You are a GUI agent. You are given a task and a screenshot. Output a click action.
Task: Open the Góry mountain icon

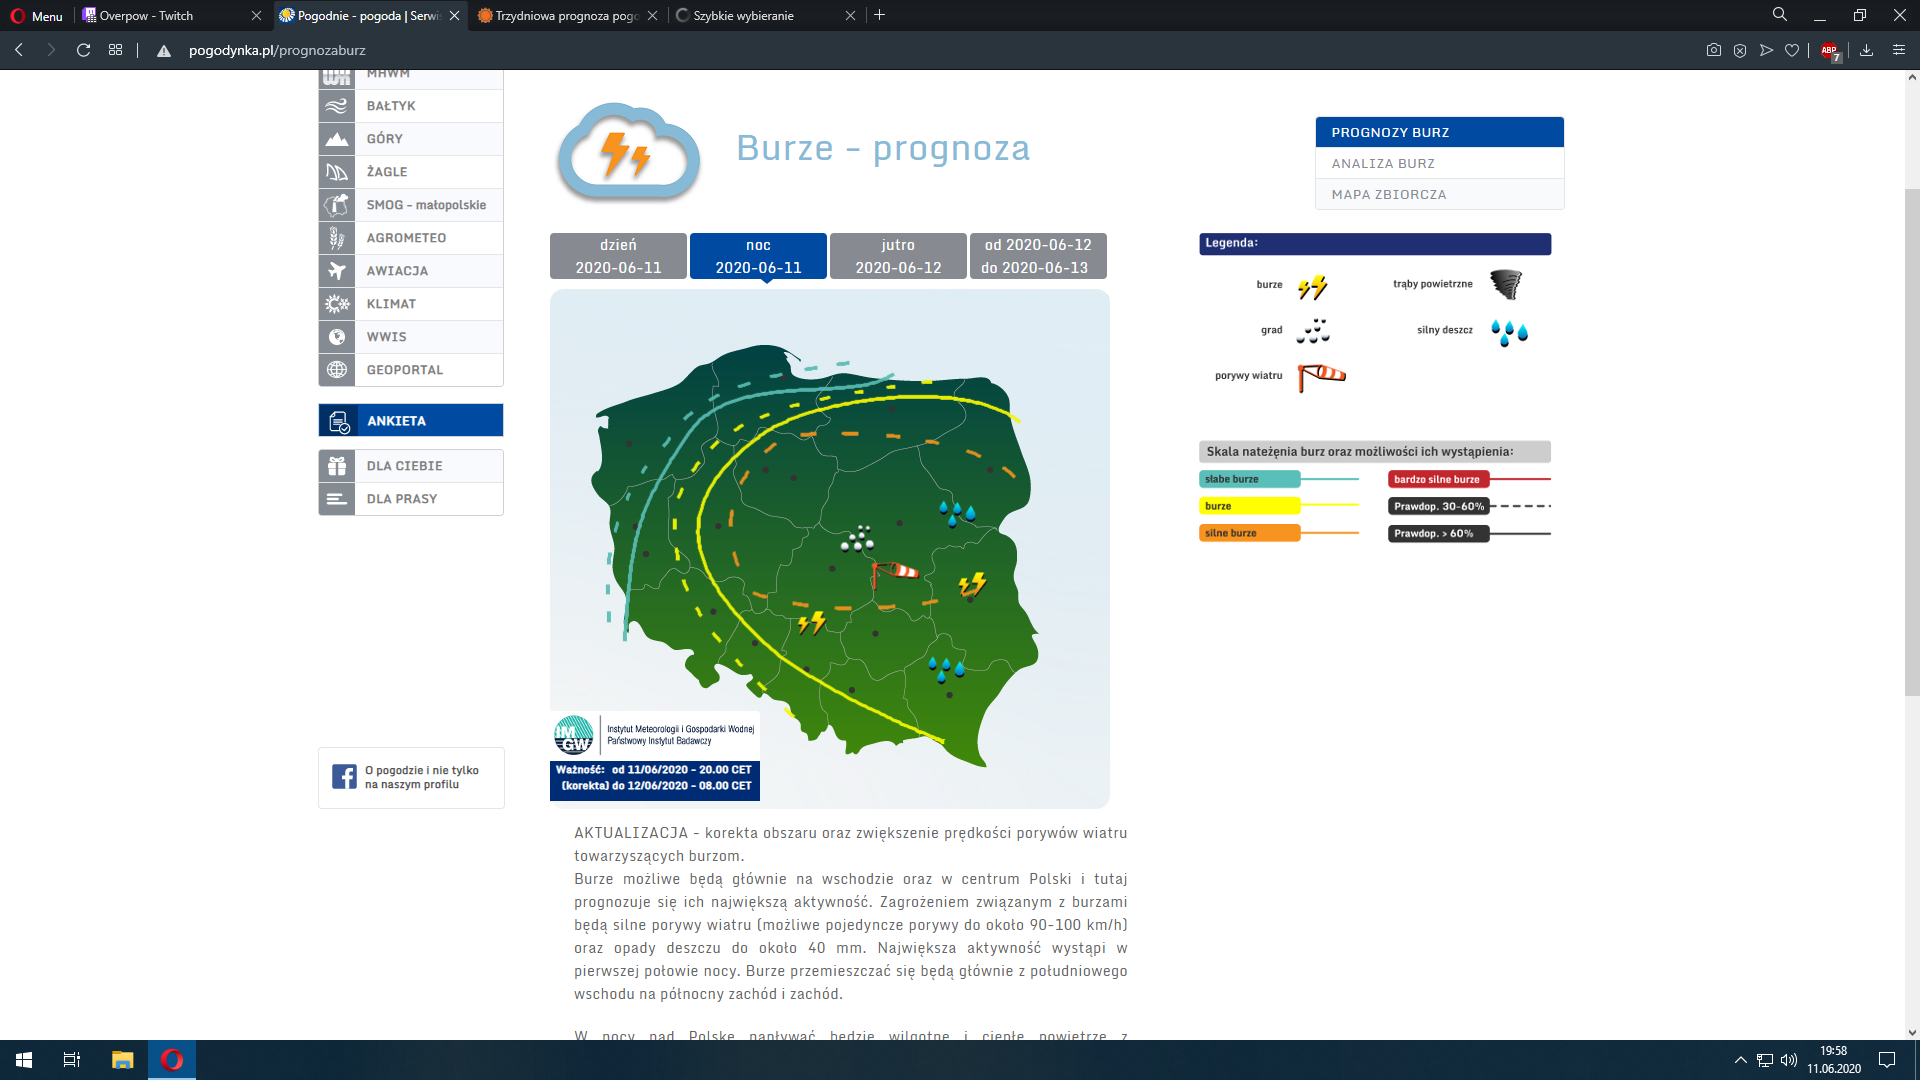pyautogui.click(x=337, y=139)
